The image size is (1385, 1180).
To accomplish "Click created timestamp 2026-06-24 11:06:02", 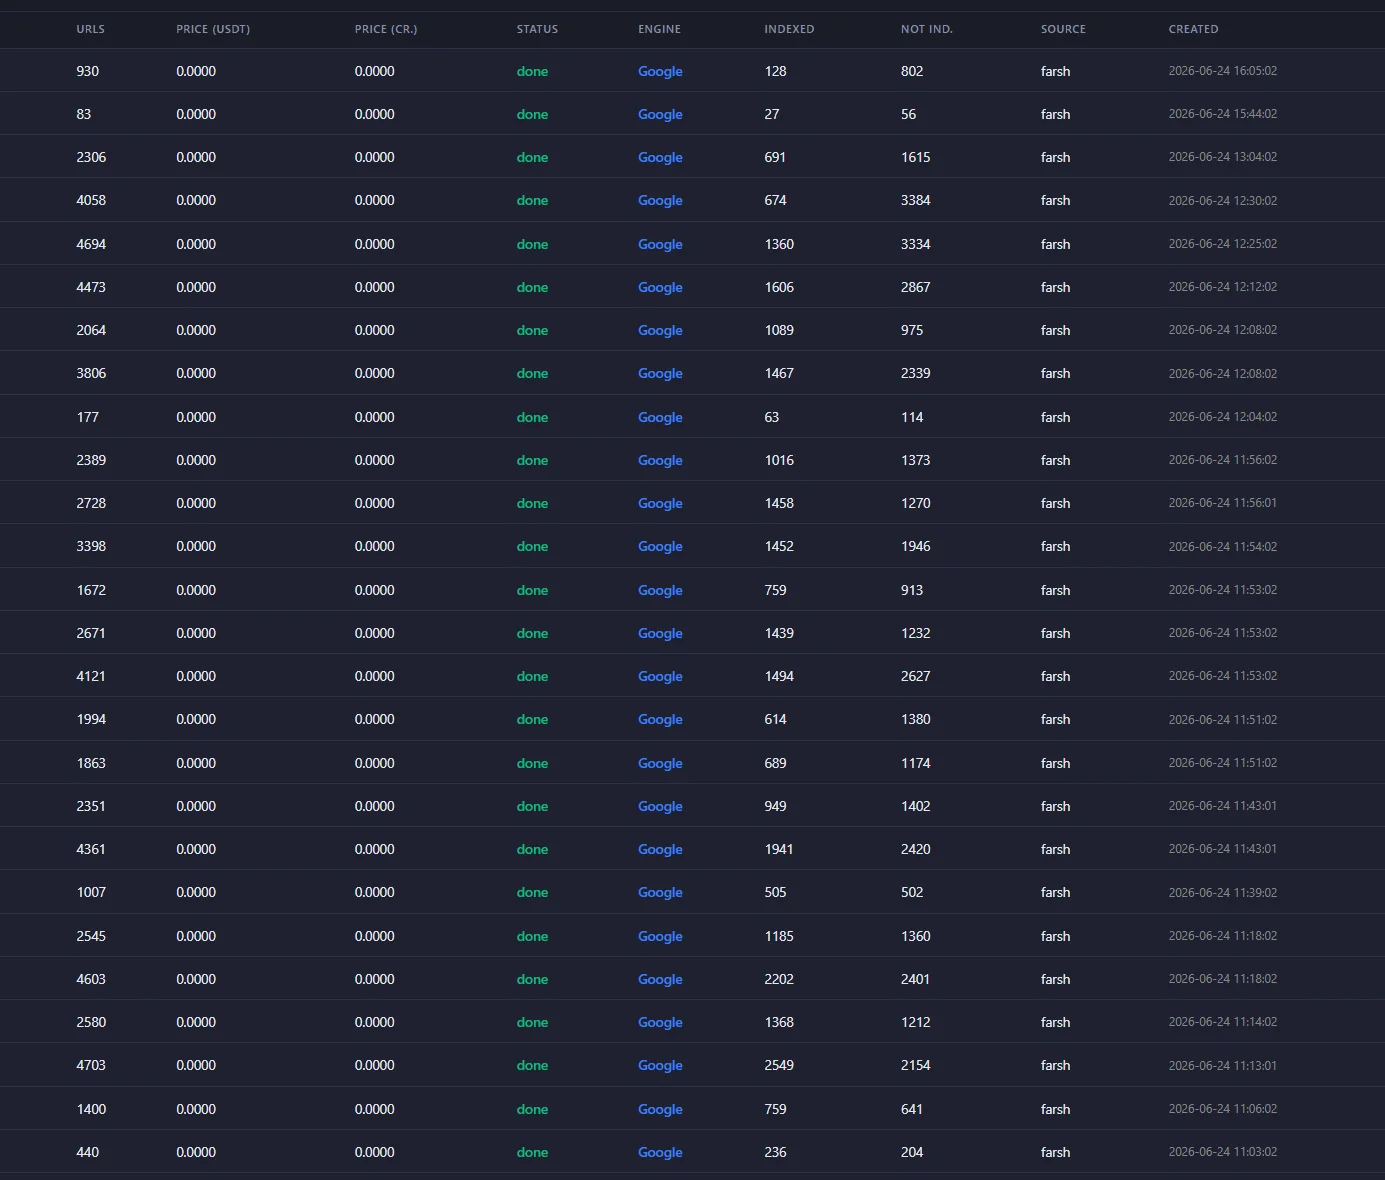I will coord(1222,1109).
